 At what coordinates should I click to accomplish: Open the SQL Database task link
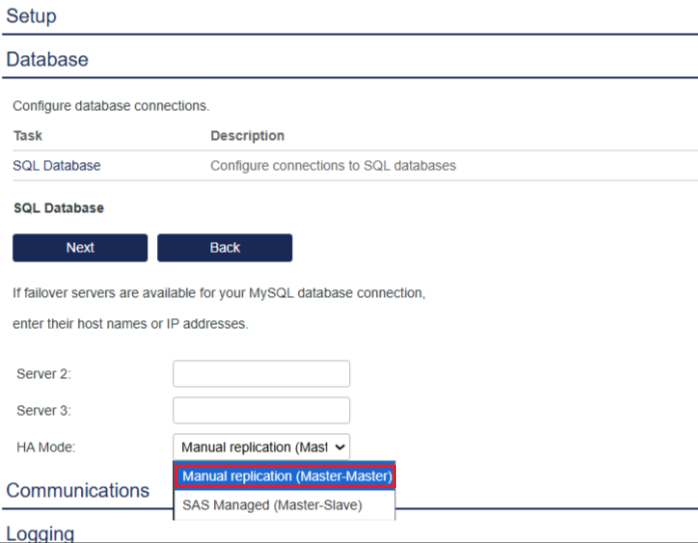point(57,166)
